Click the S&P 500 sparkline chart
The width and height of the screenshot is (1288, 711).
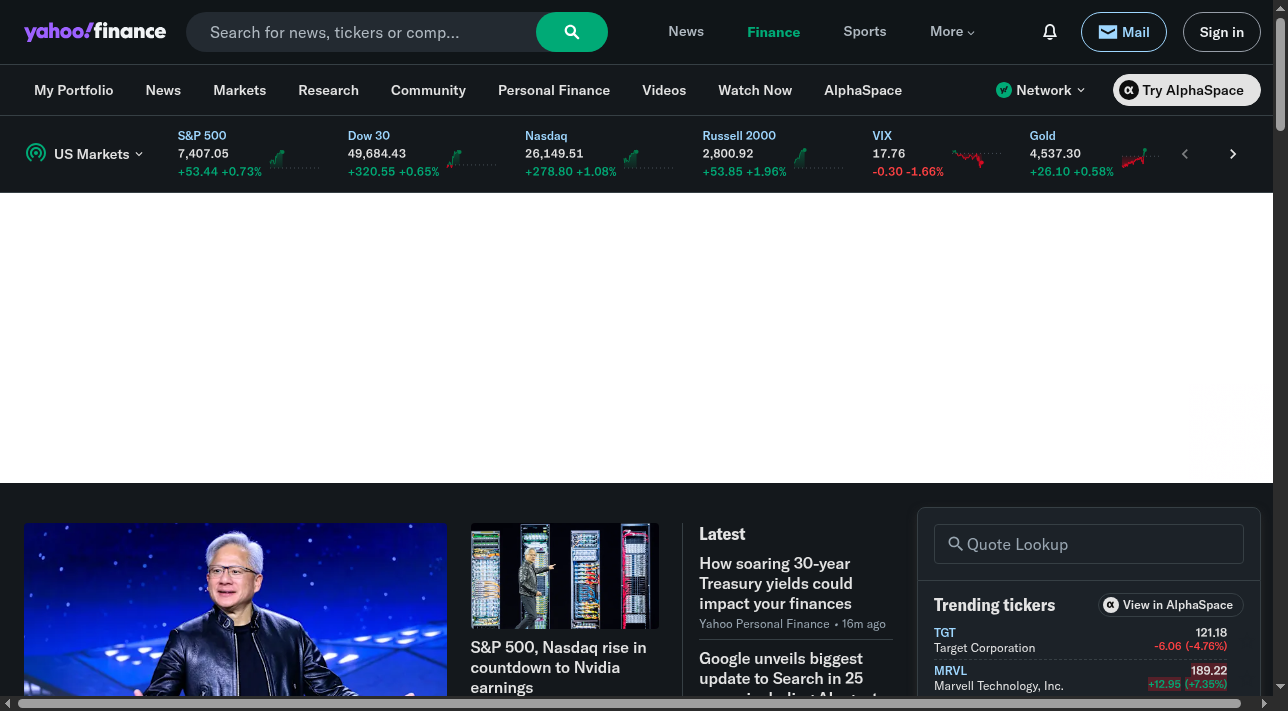point(294,158)
